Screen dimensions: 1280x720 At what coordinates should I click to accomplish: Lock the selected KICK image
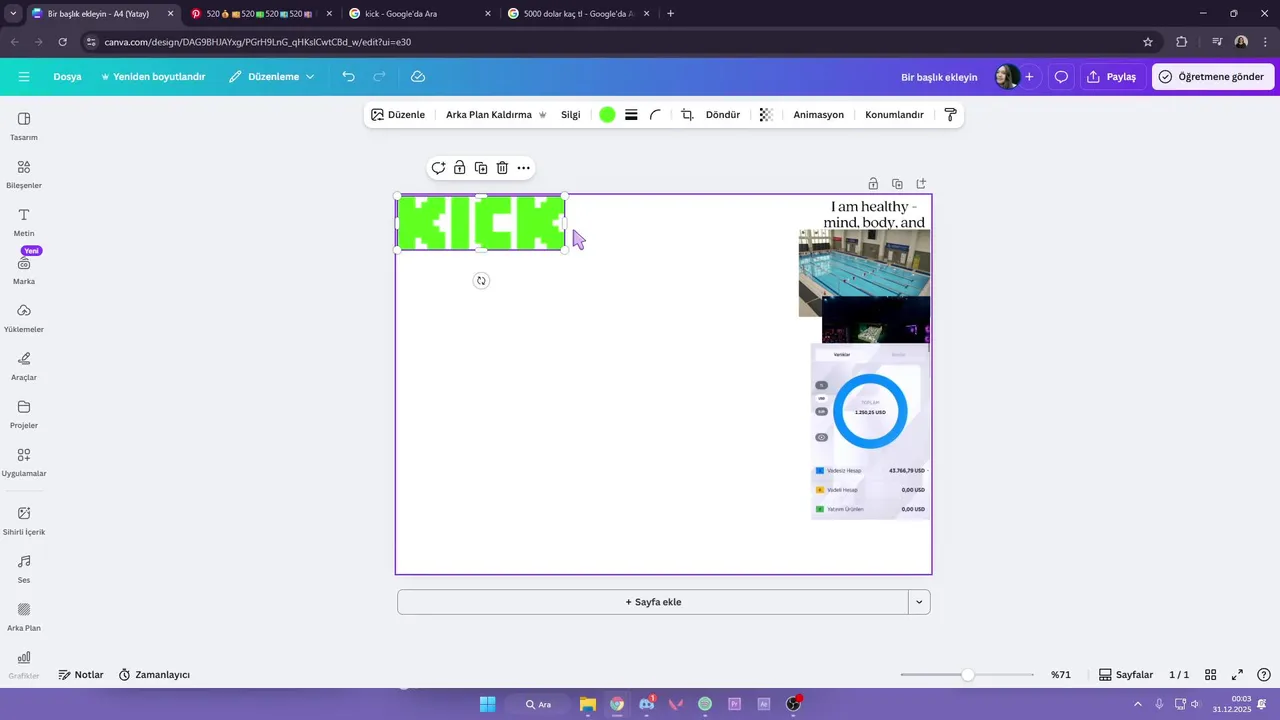459,168
